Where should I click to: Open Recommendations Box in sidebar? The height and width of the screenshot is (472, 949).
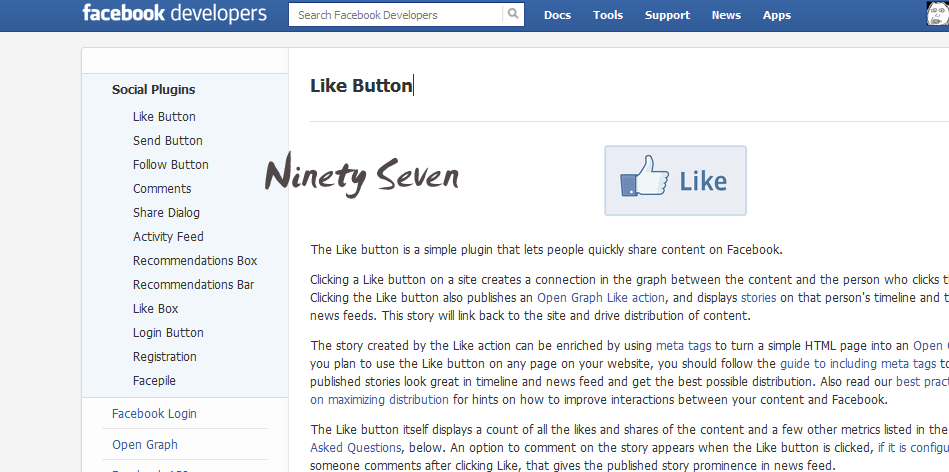point(195,261)
